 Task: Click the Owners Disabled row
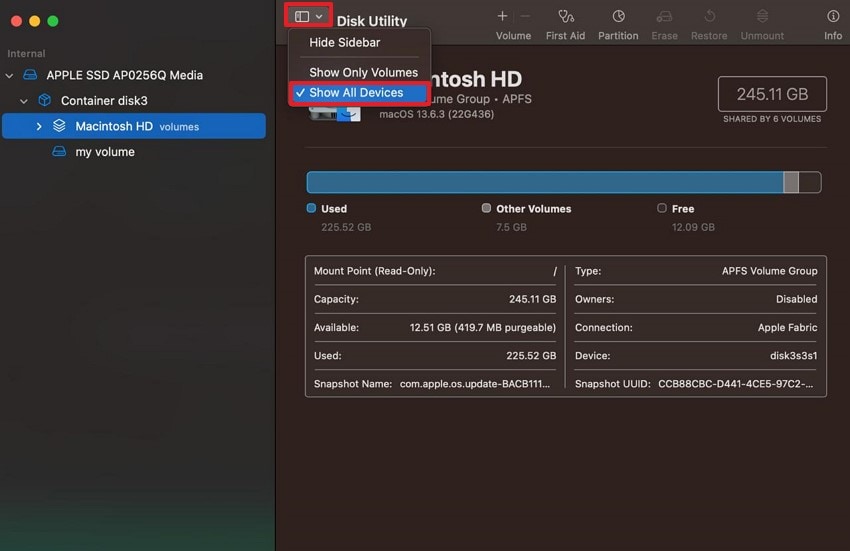tap(696, 299)
